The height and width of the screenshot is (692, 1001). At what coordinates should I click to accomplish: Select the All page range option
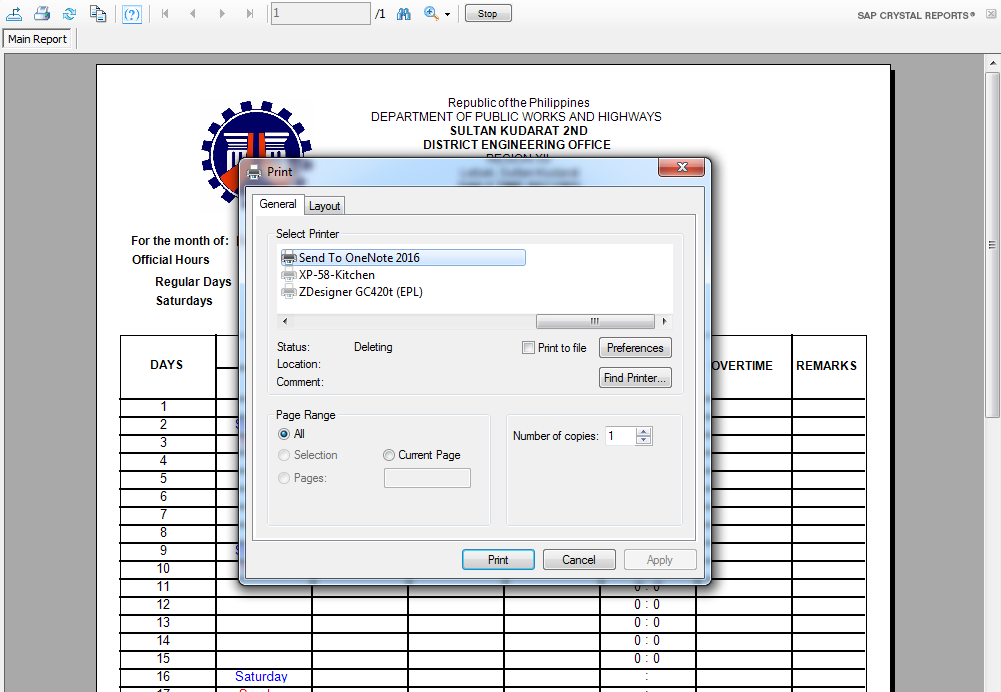284,434
